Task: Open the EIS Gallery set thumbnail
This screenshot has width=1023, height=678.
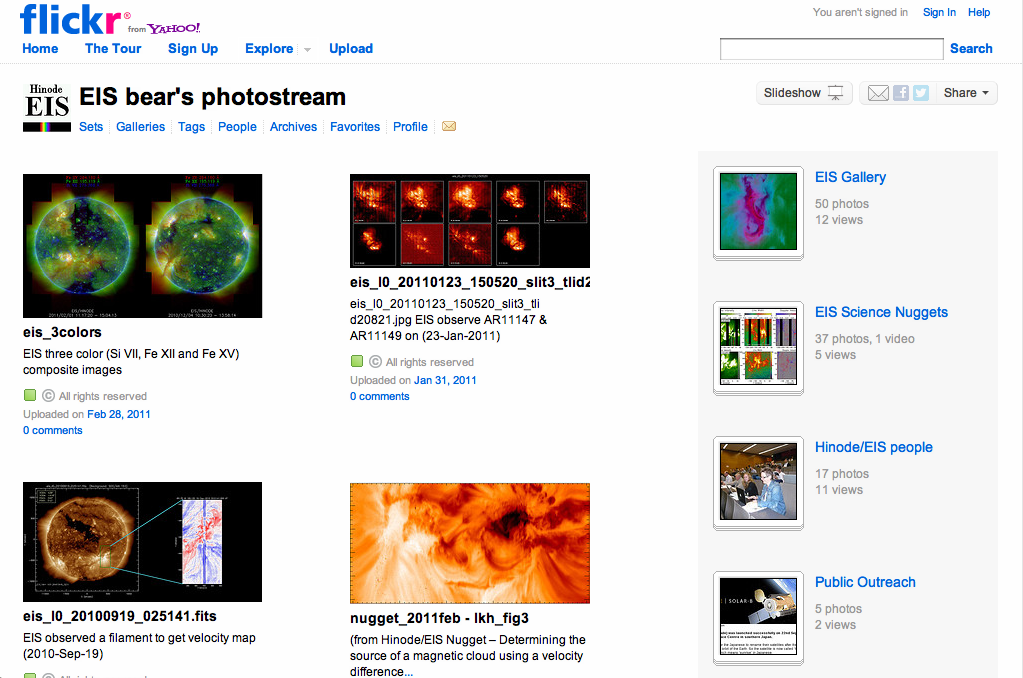Action: pyautogui.click(x=759, y=211)
